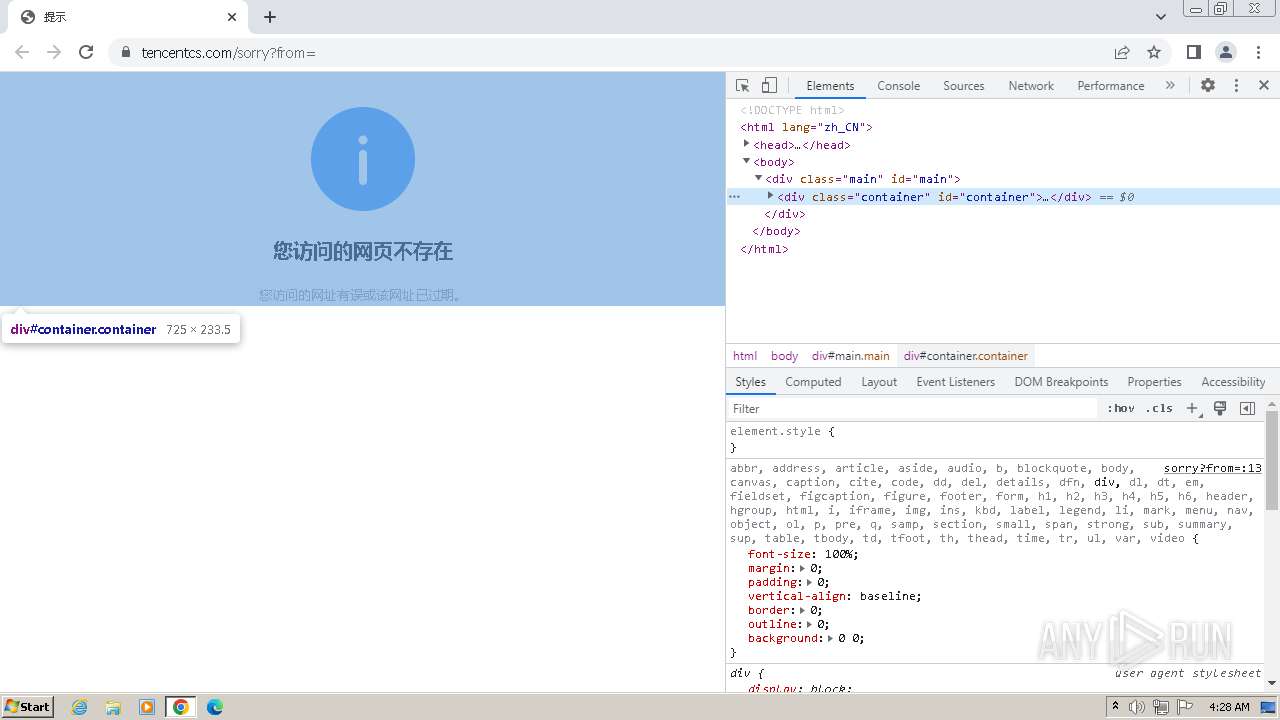Image resolution: width=1280 pixels, height=720 pixels.
Task: Reload the page
Action: tap(86, 52)
